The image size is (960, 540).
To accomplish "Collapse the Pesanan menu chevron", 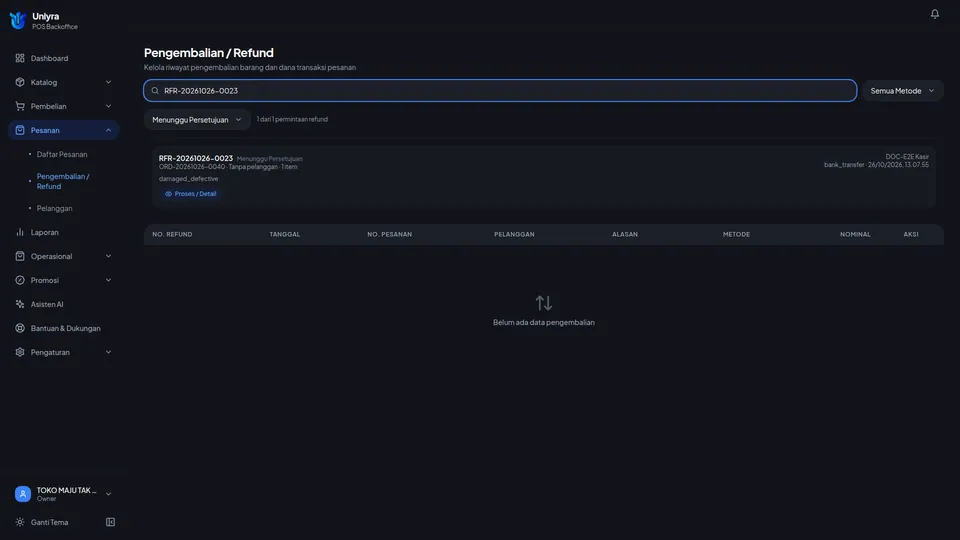I will coord(108,130).
